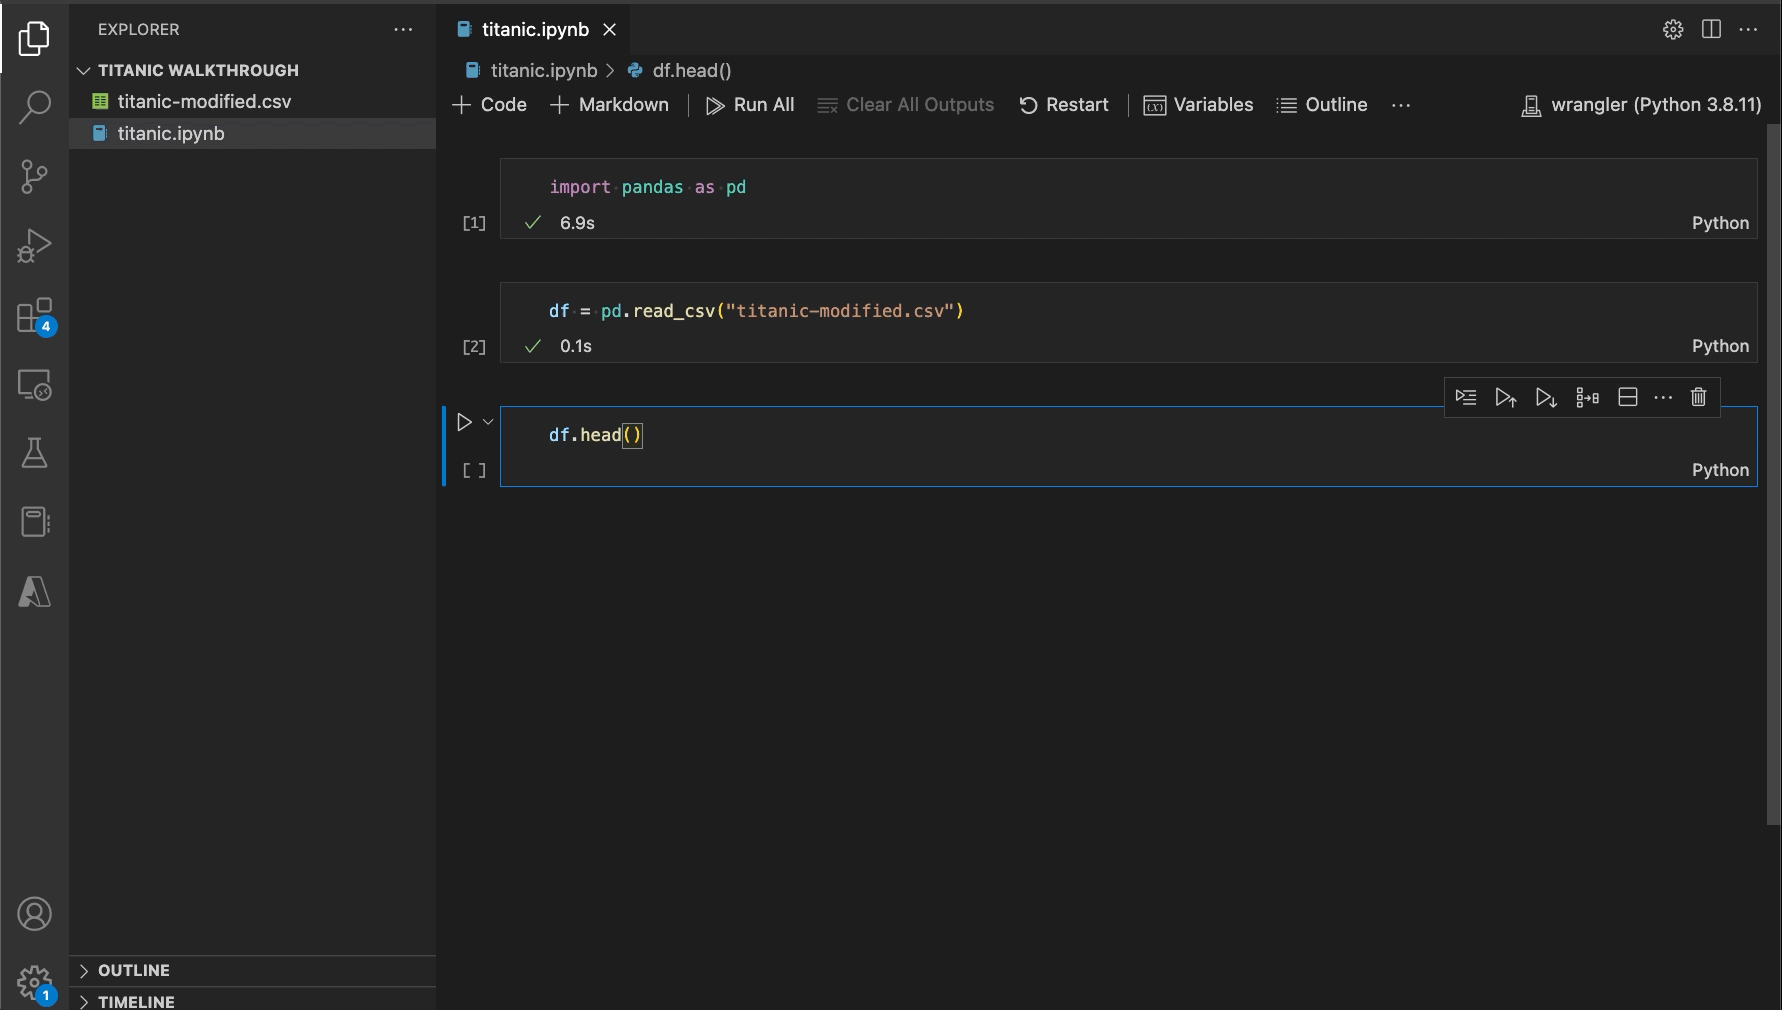Open the cell's more actions ellipsis menu
The height and width of the screenshot is (1010, 1782).
pyautogui.click(x=1663, y=397)
